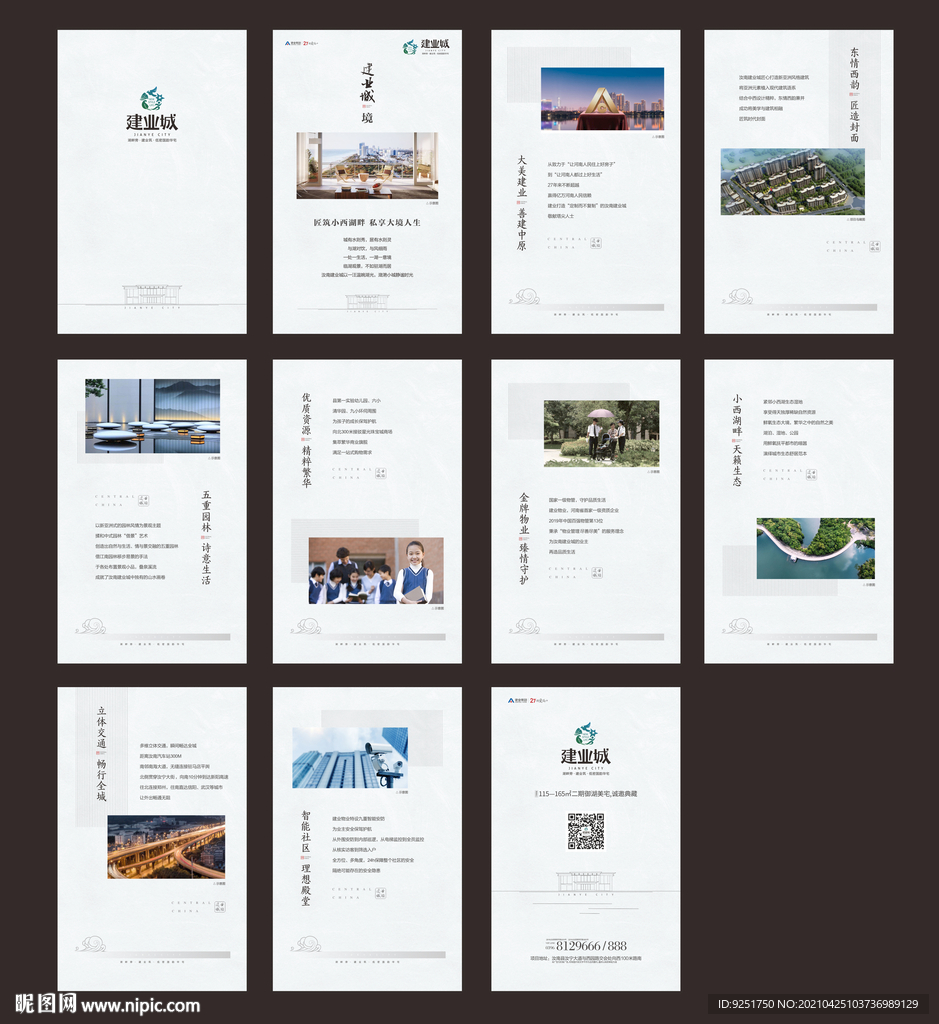Click the seal stamp beside CENTRAL CHINA on 小西湖畔 poster
The height and width of the screenshot is (1024, 939).
(x=811, y=474)
